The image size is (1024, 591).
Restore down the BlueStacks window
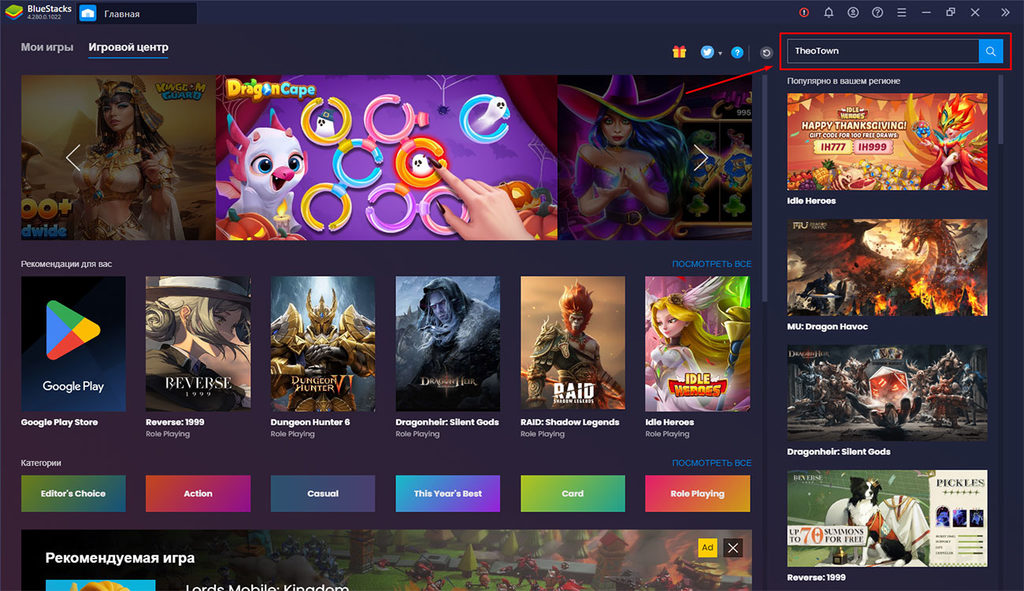tap(950, 12)
